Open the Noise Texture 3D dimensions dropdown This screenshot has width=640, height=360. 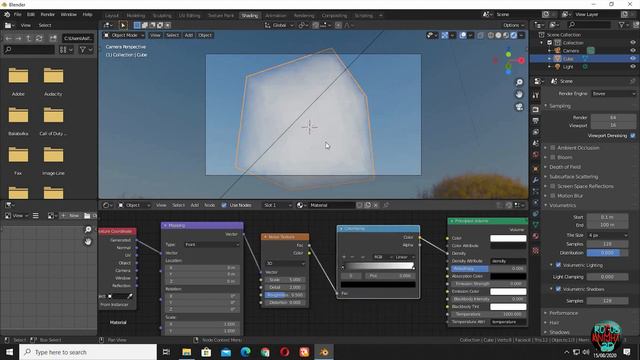285,264
